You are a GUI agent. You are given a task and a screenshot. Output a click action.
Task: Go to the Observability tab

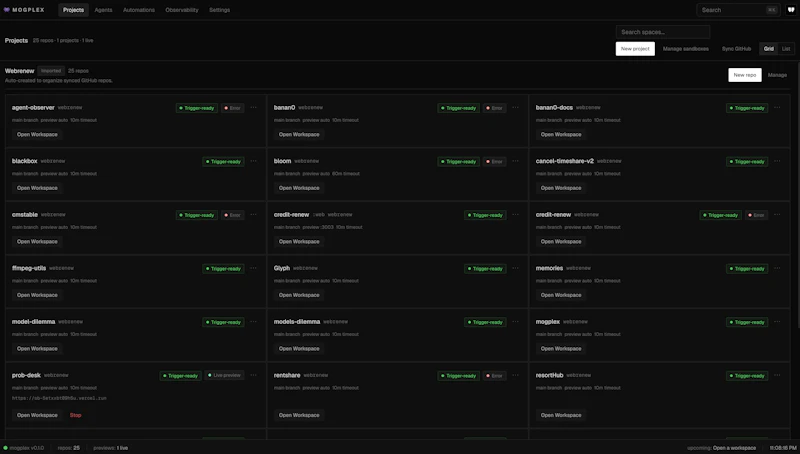(x=182, y=10)
